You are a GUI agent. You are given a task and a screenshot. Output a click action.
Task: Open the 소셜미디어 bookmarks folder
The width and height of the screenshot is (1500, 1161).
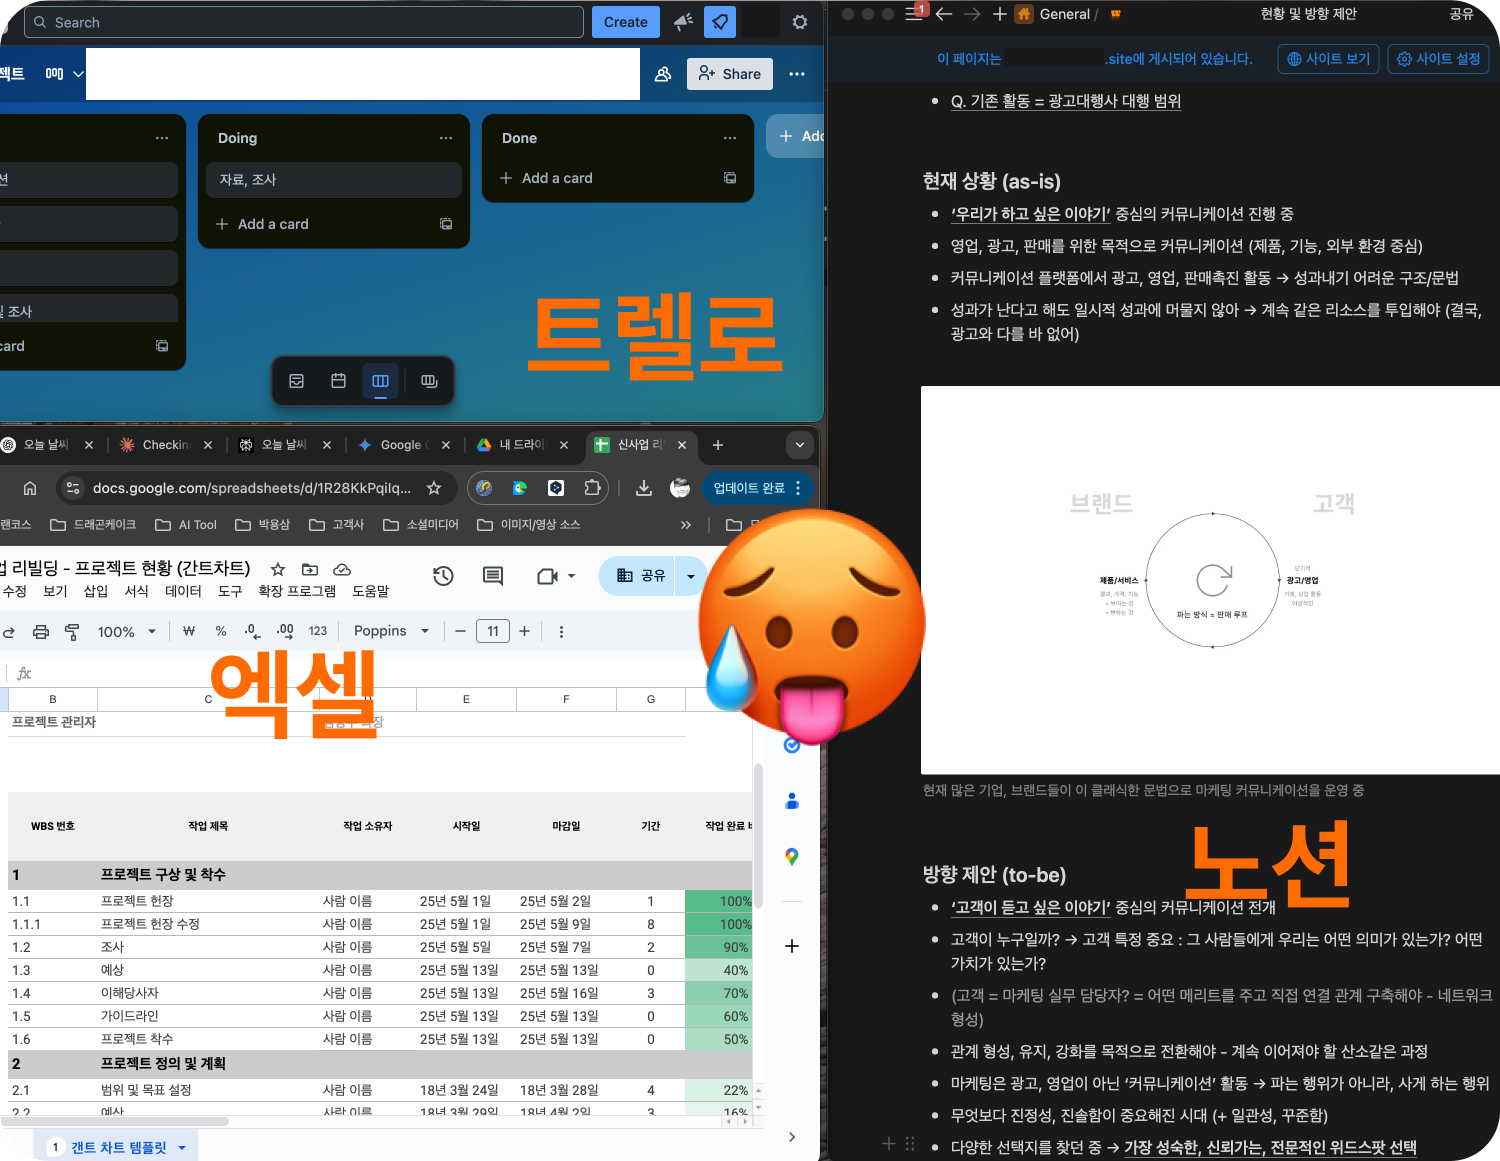[421, 525]
